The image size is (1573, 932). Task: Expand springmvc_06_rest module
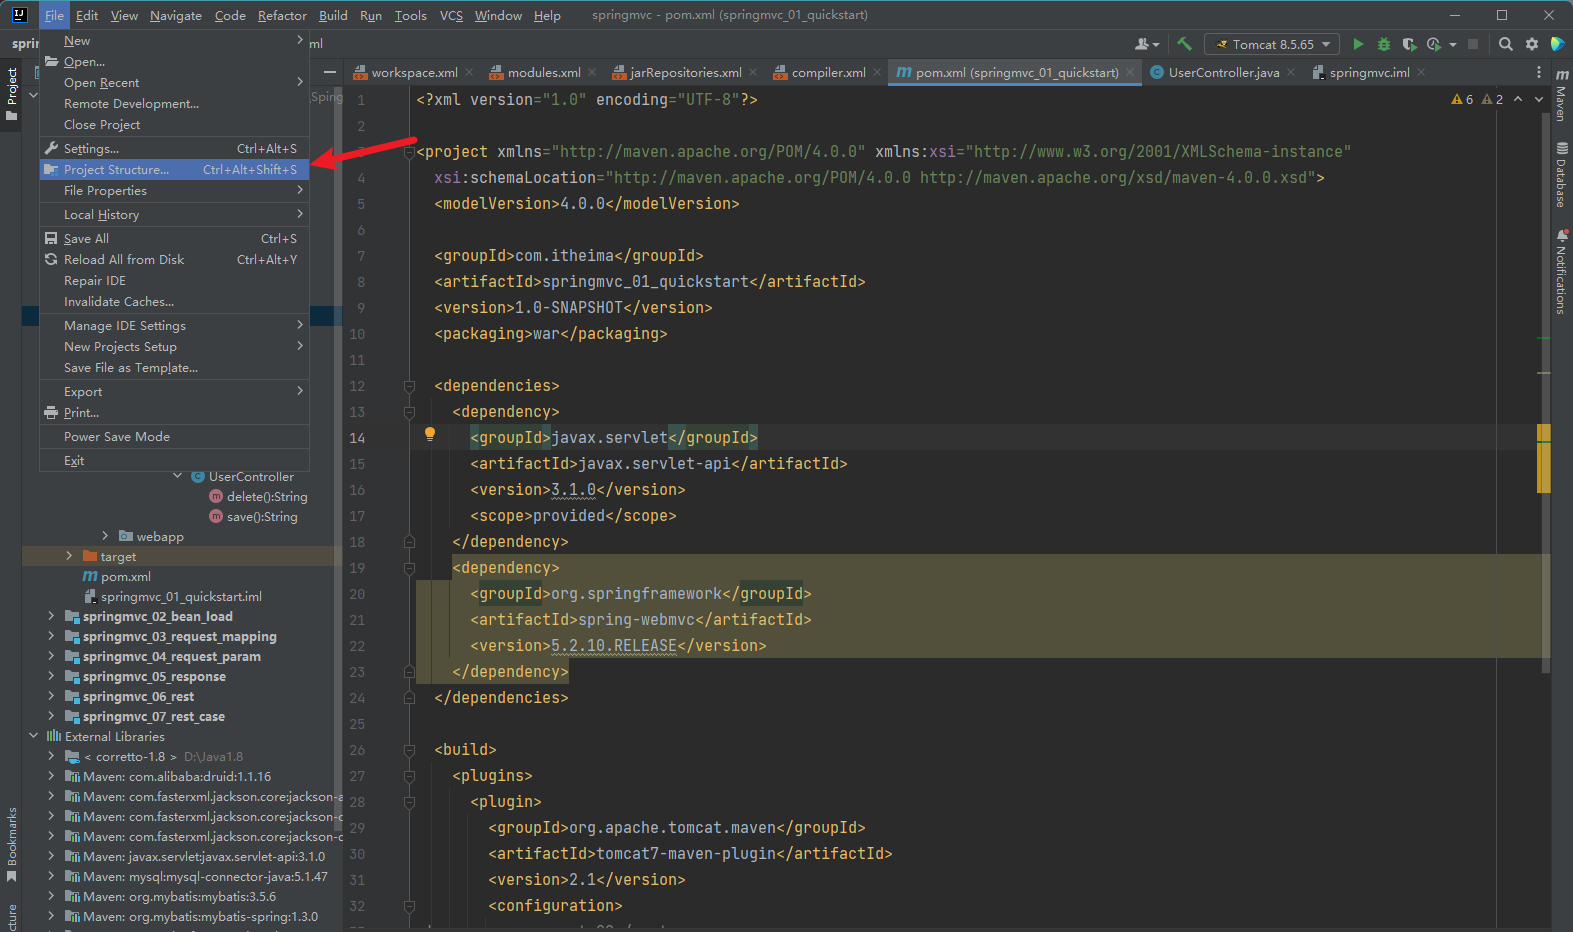point(51,696)
